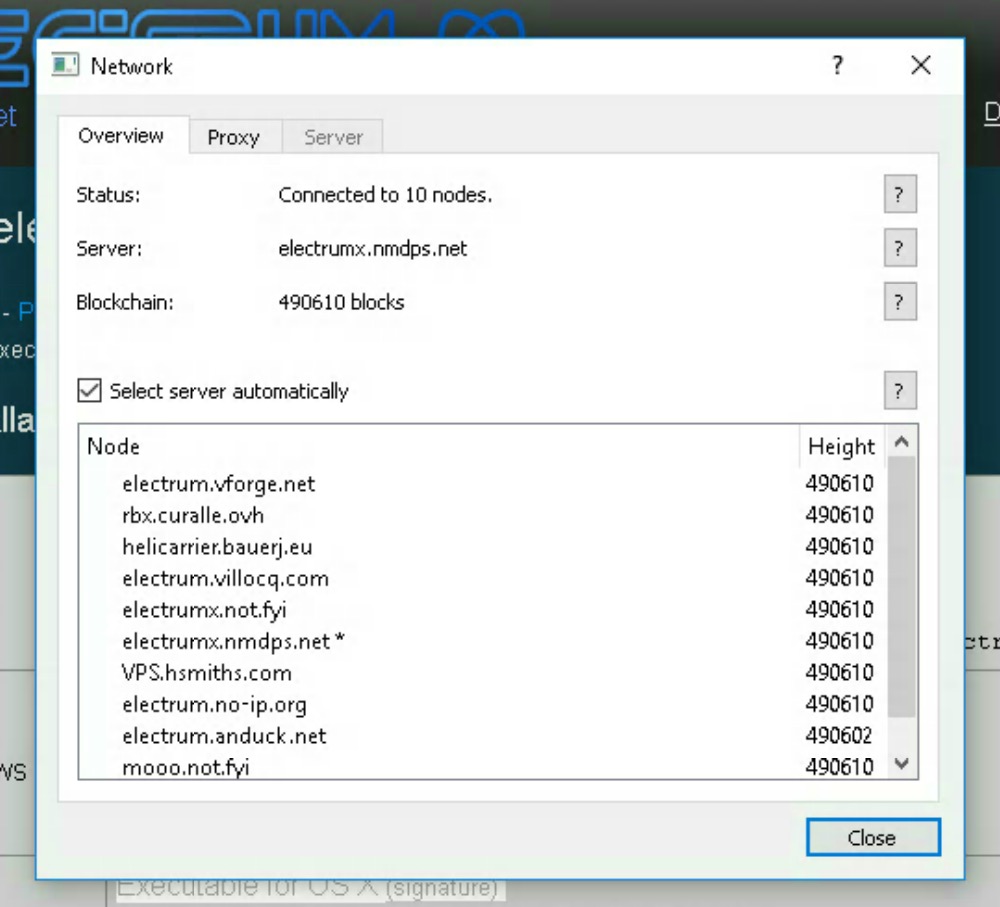Click the server value electrumx.nmdps.net
The height and width of the screenshot is (907, 1000).
pyautogui.click(x=372, y=248)
